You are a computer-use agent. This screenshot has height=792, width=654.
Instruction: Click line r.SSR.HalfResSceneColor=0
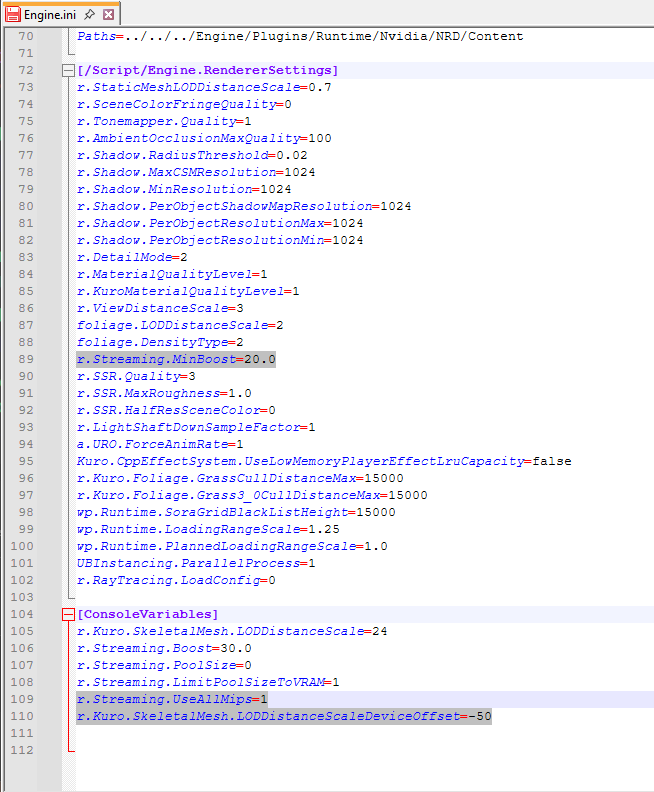[176, 410]
